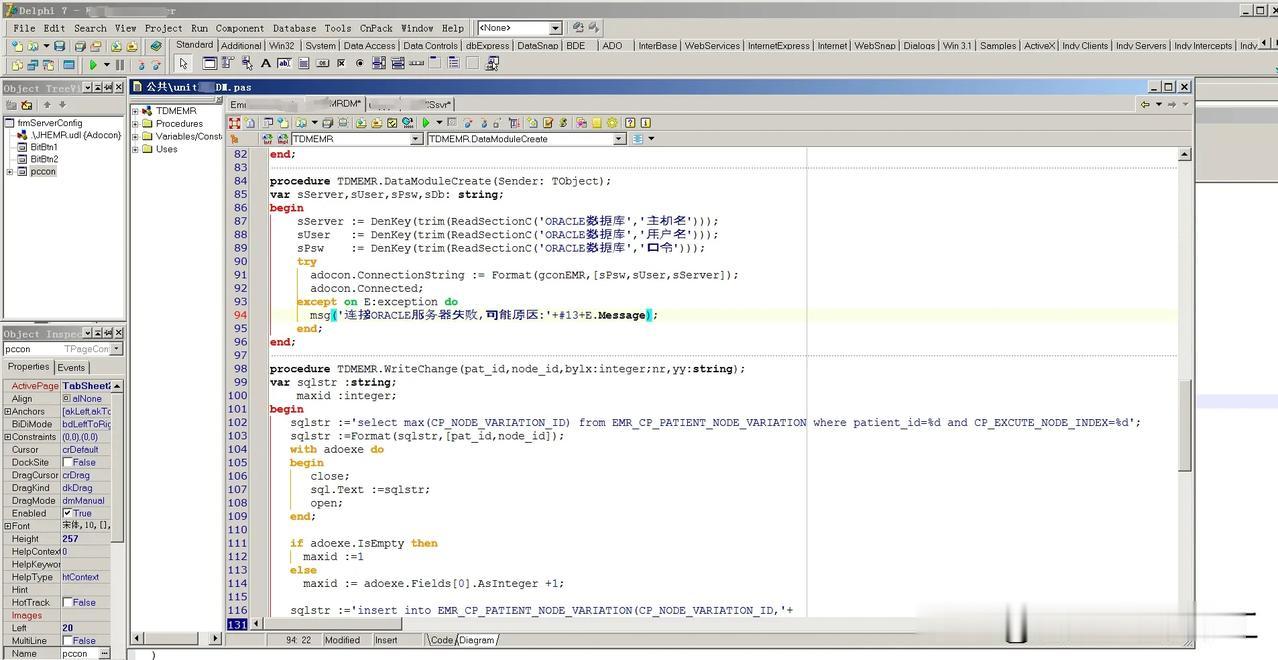This screenshot has height=660, width=1278.
Task: Click the forward navigation arrow in editor
Action: click(1171, 104)
